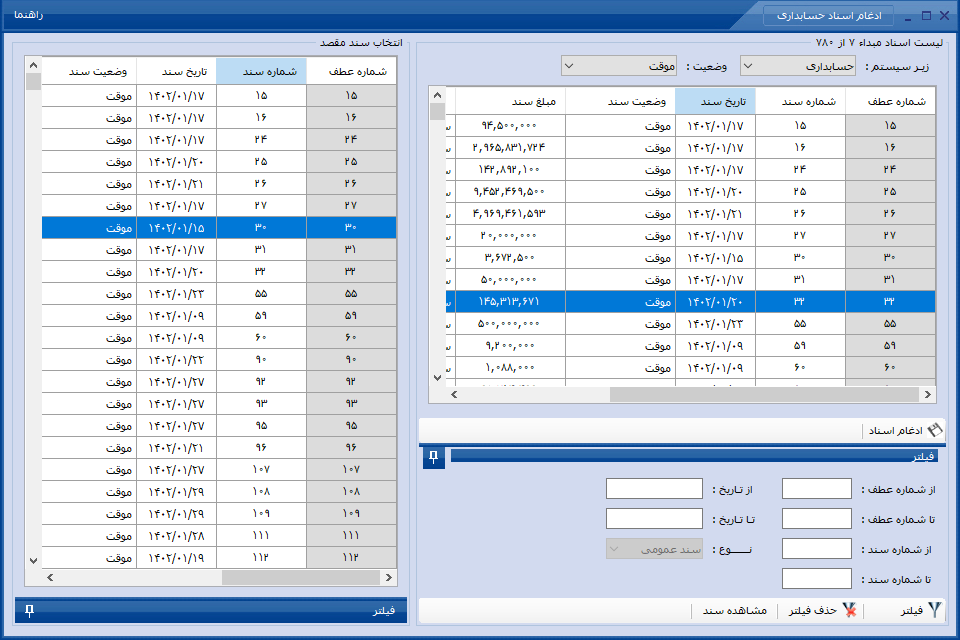
Task: Open the وضعیت status dropdown
Action: click(x=619, y=66)
